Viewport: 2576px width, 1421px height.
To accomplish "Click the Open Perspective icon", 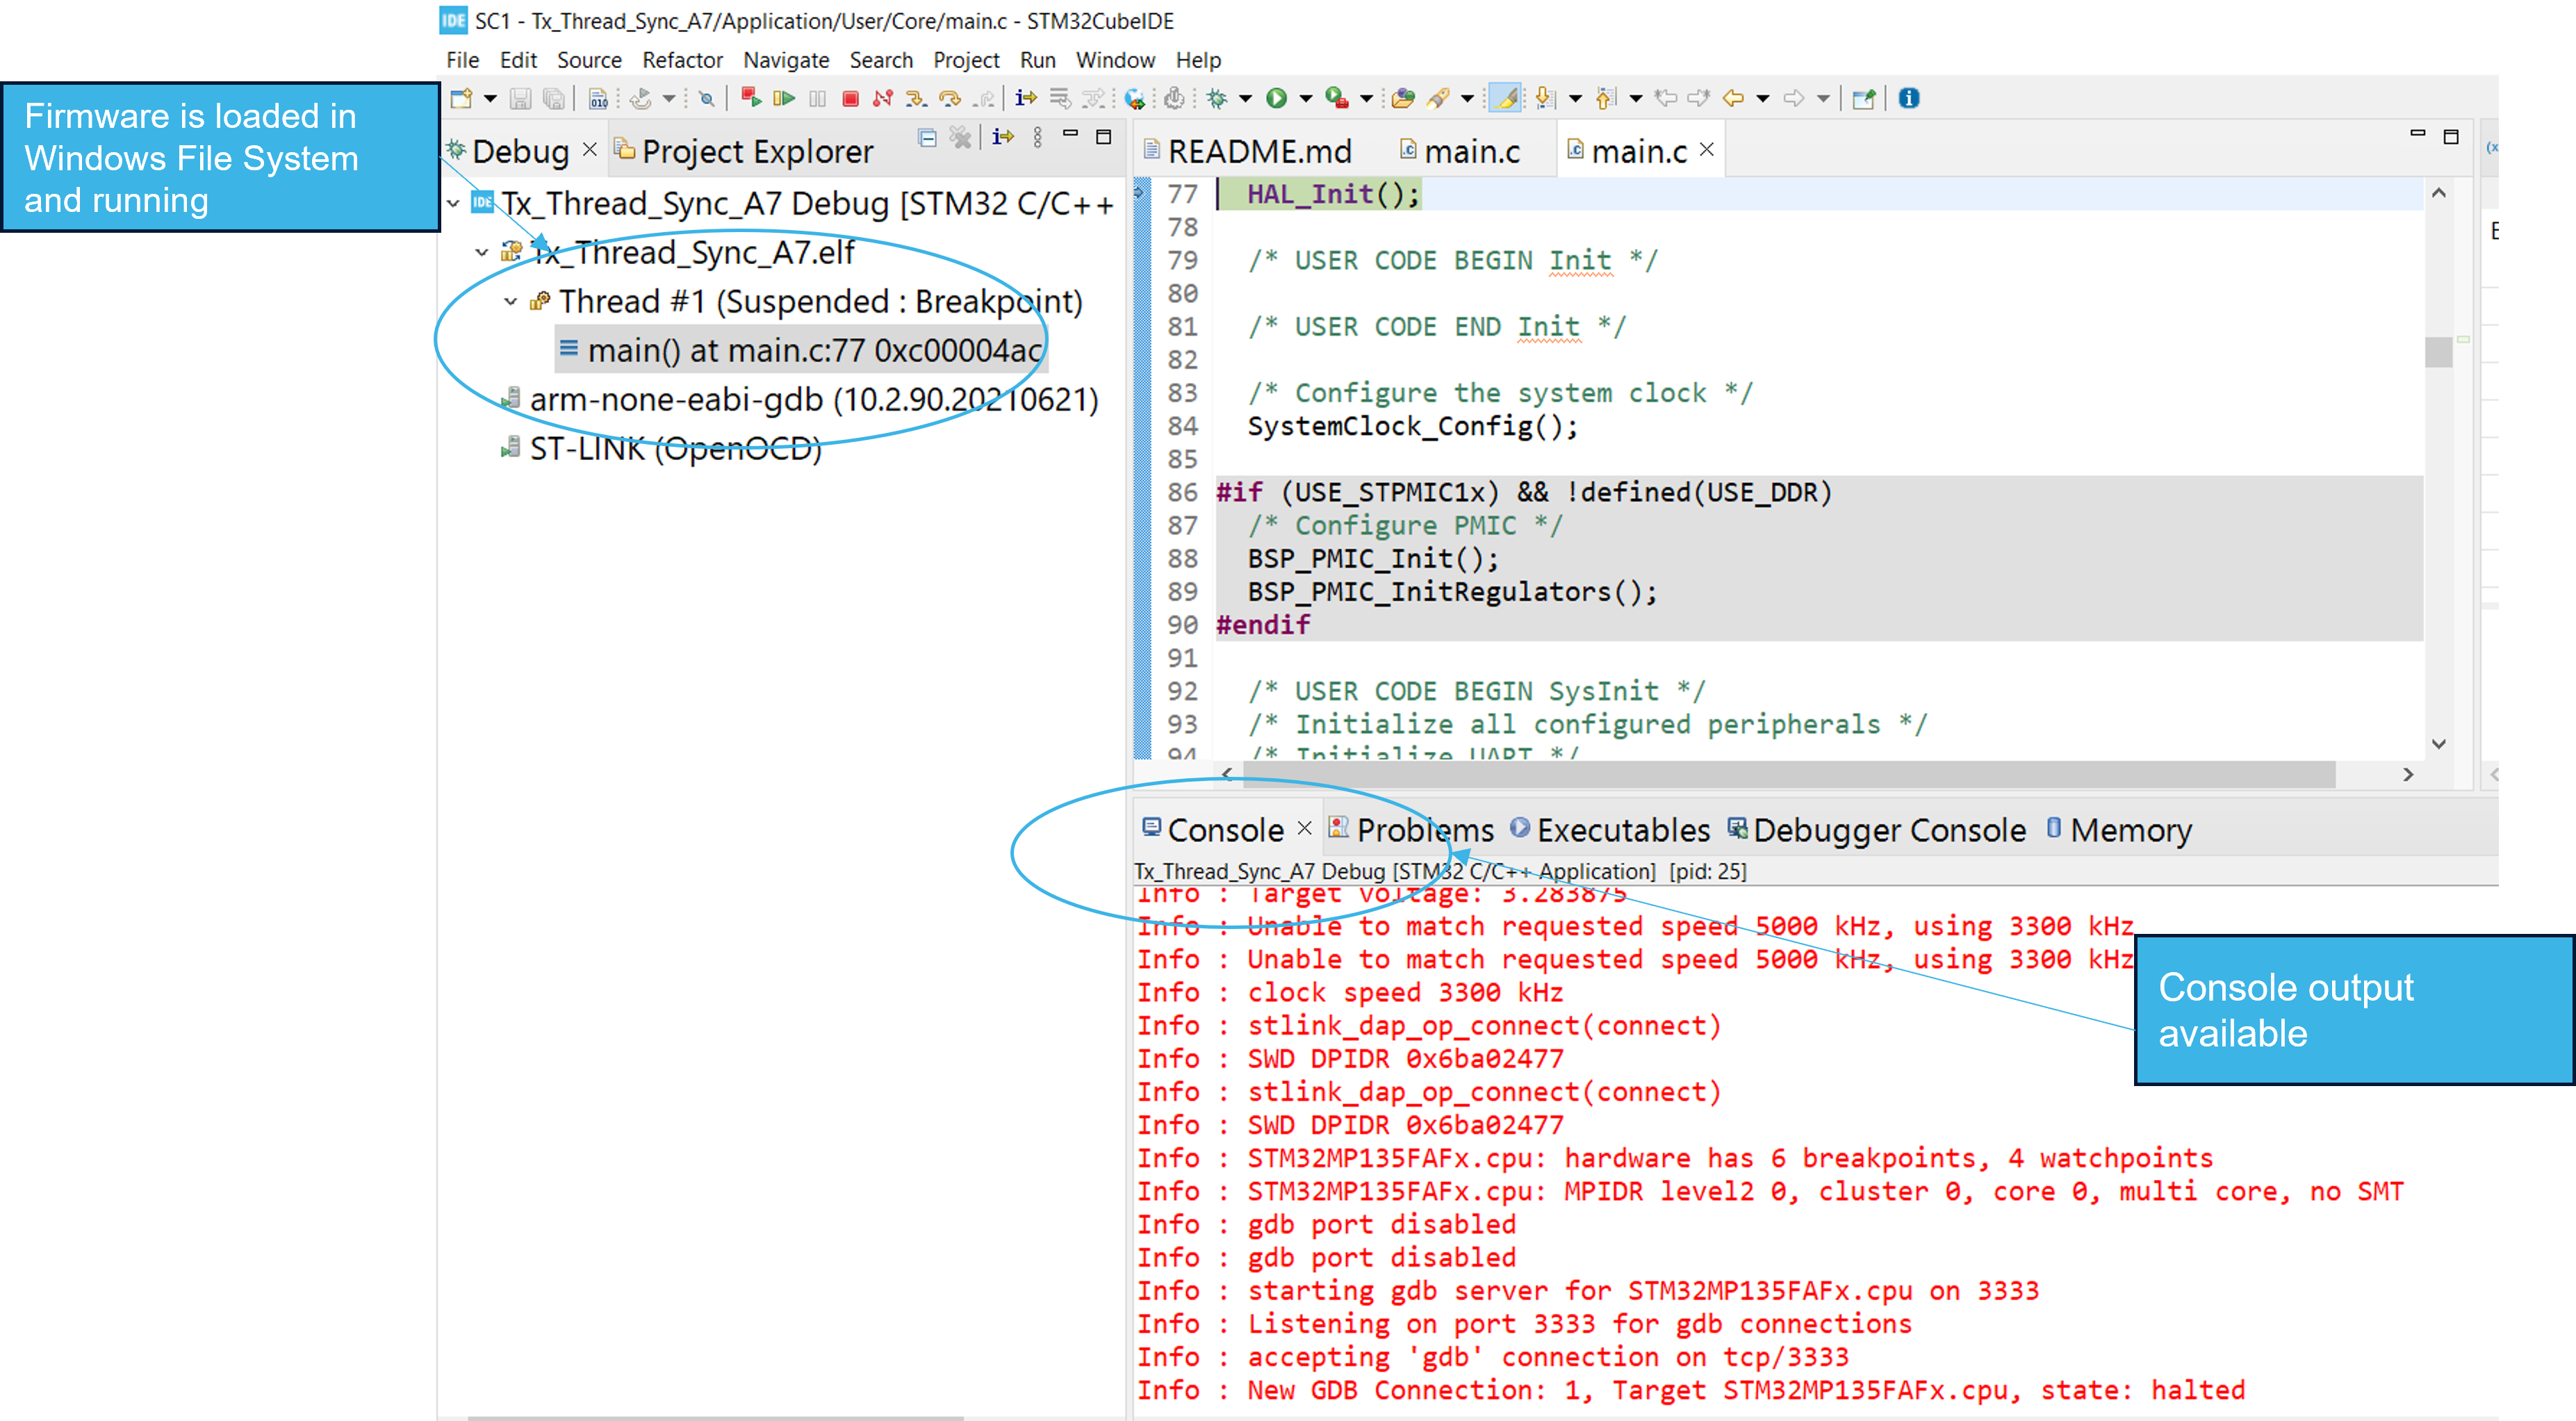I will pos(1863,98).
